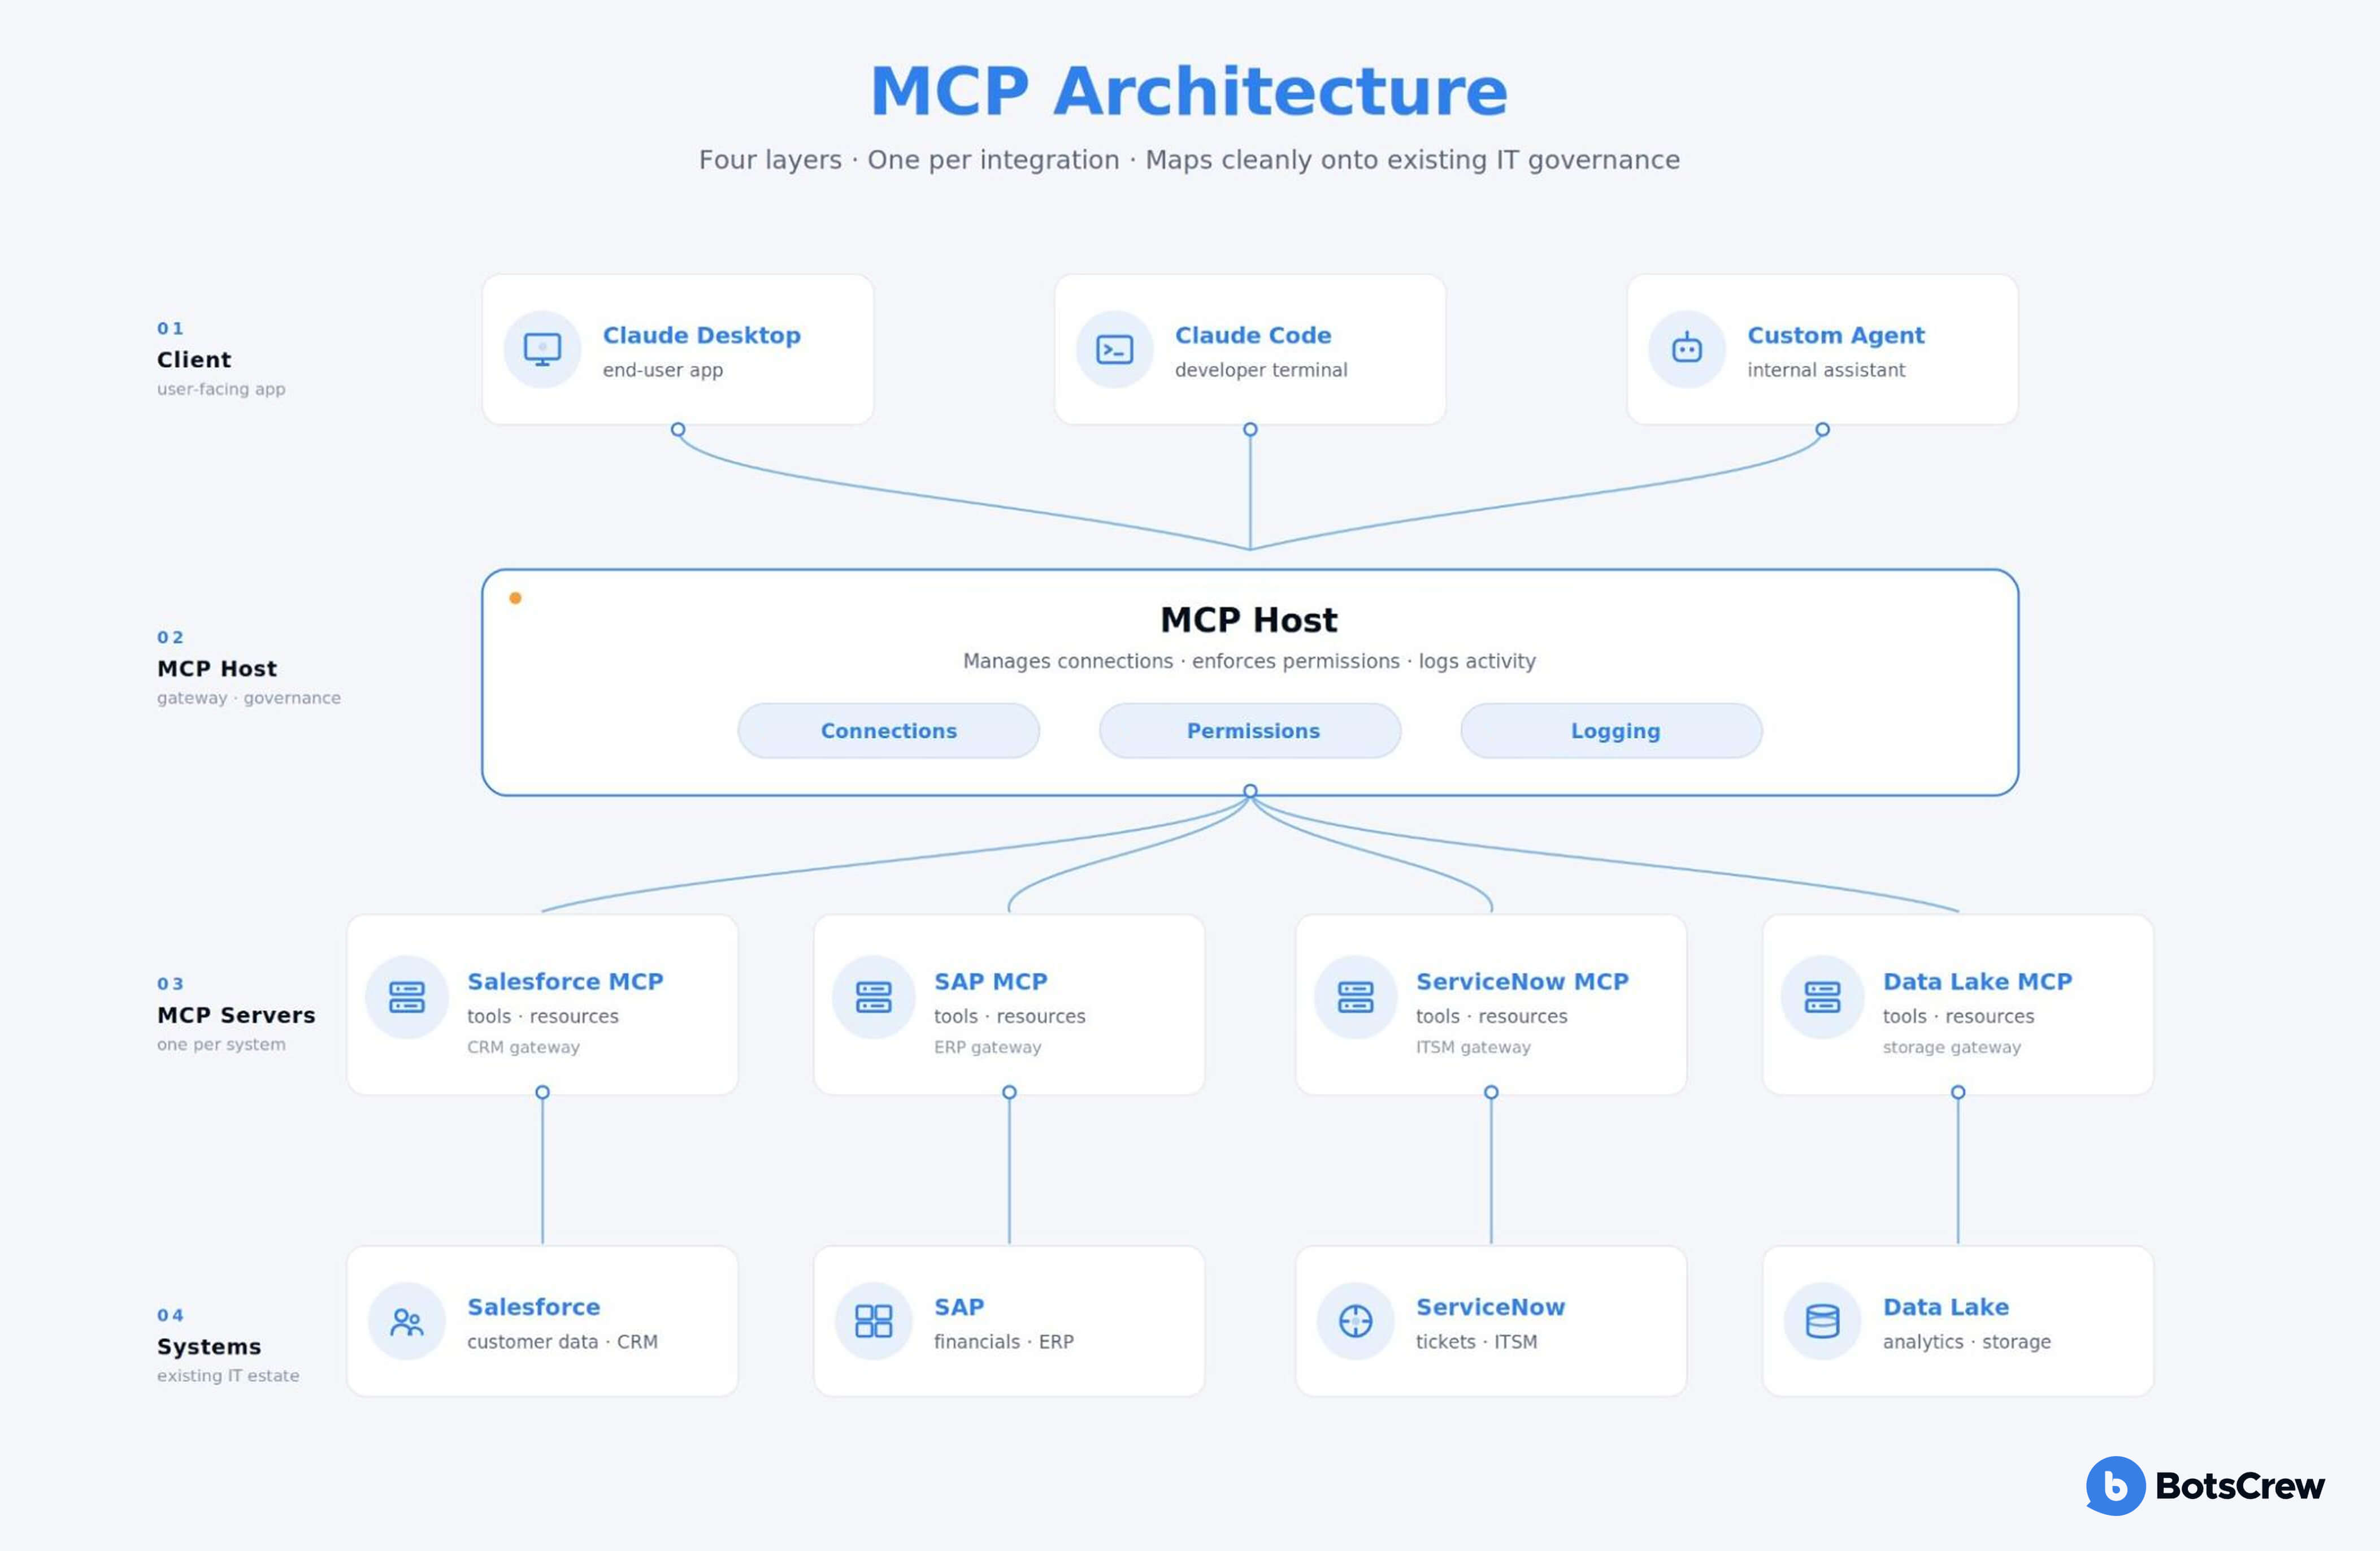Click the SAP MCP server icon
This screenshot has height=1551, width=2380.
tap(873, 997)
